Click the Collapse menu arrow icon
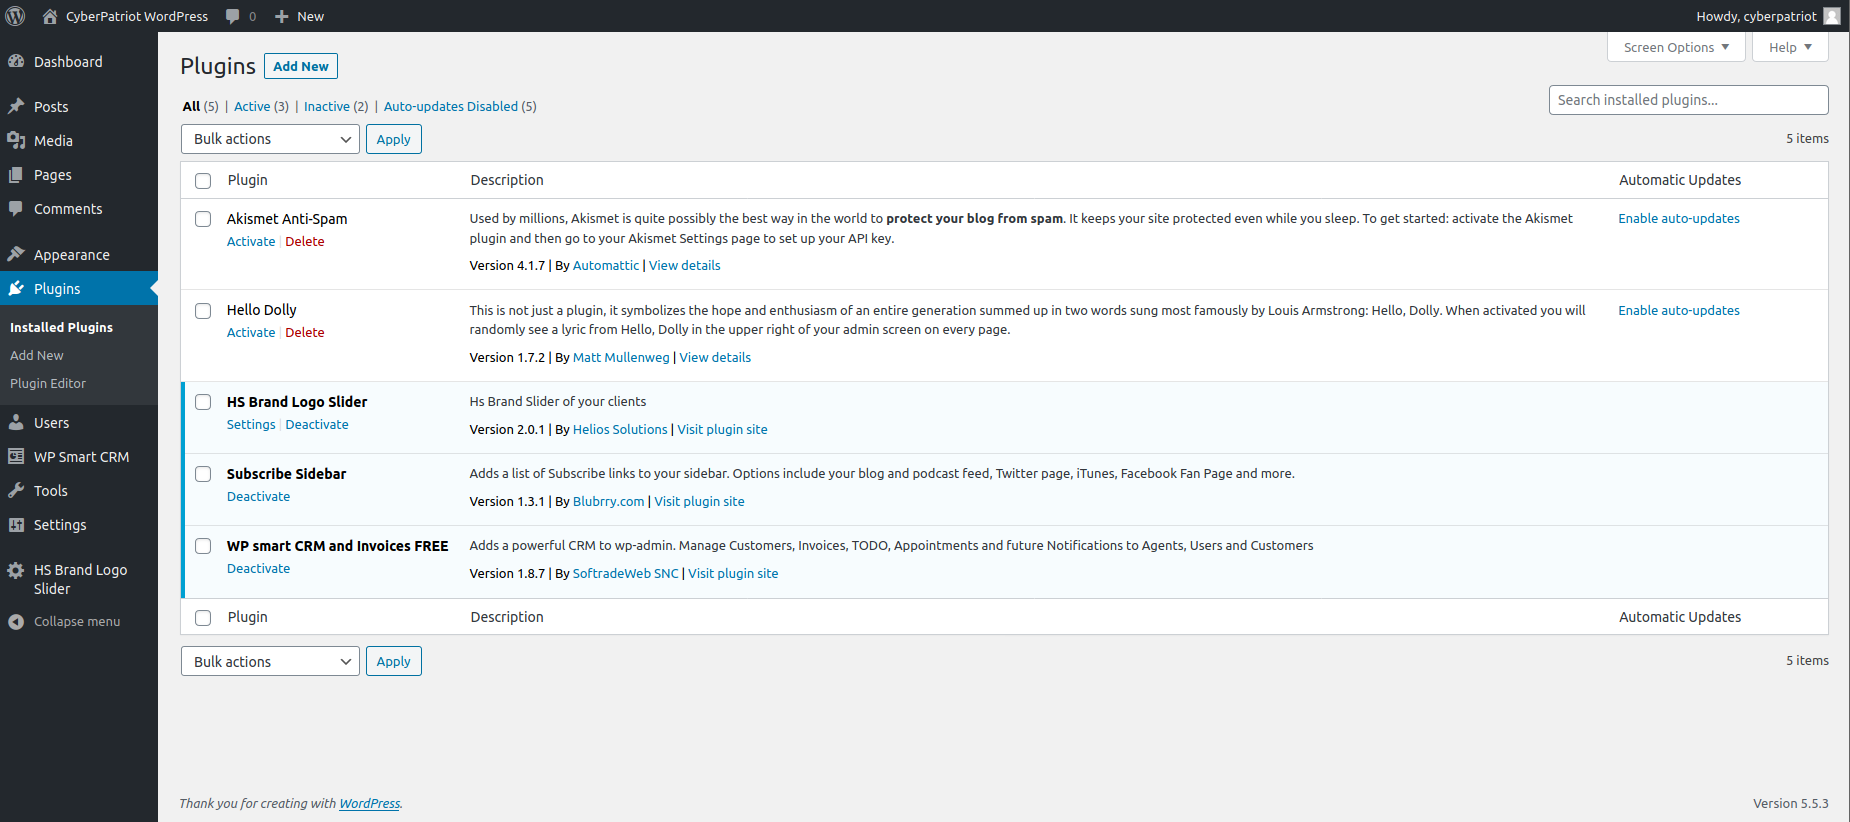Viewport: 1850px width, 822px height. (x=16, y=621)
